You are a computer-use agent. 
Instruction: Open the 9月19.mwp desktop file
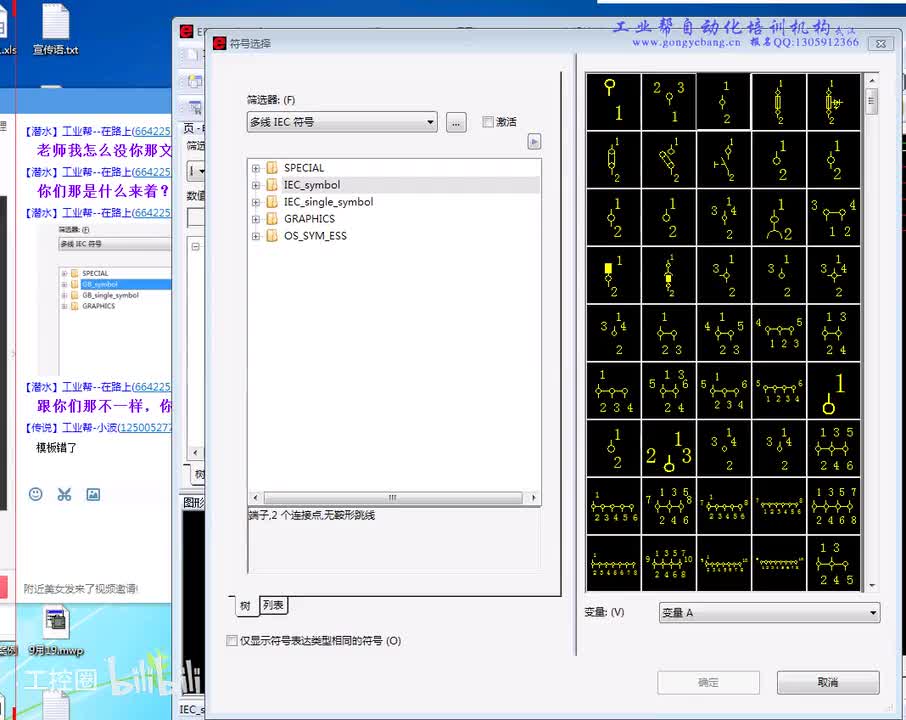pos(56,630)
